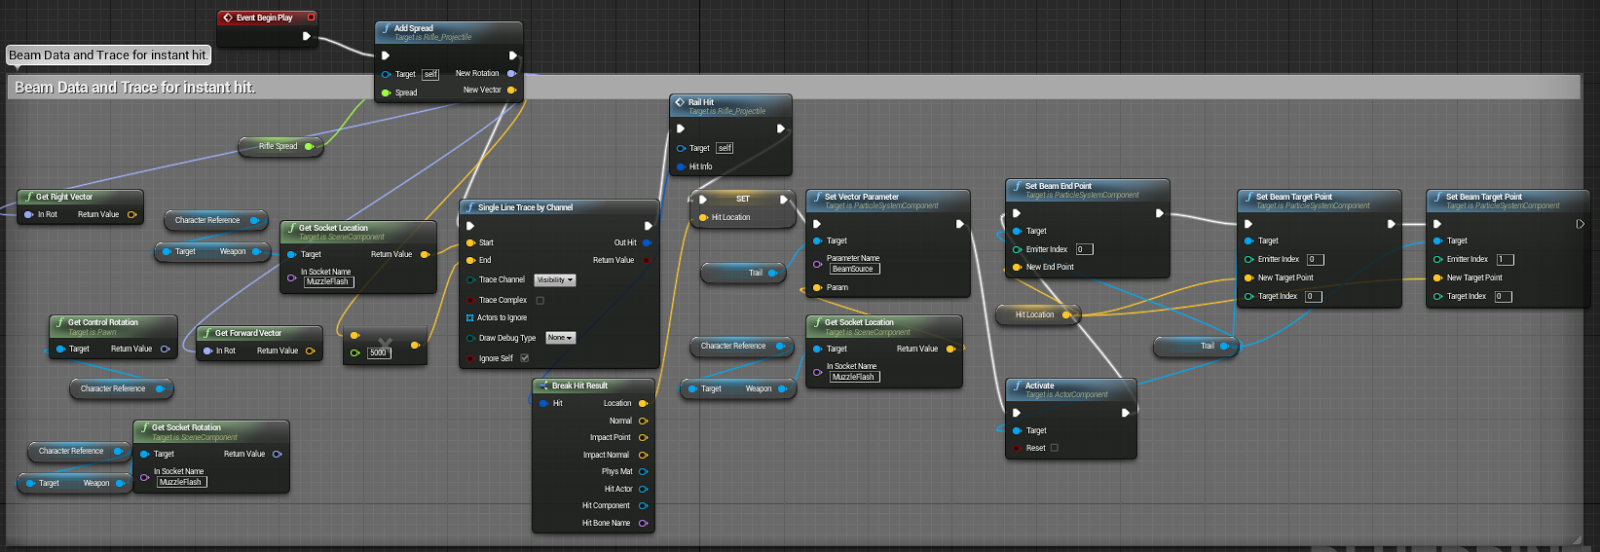Click the Impact Normal output pin
This screenshot has width=1600, height=552.
pos(642,455)
